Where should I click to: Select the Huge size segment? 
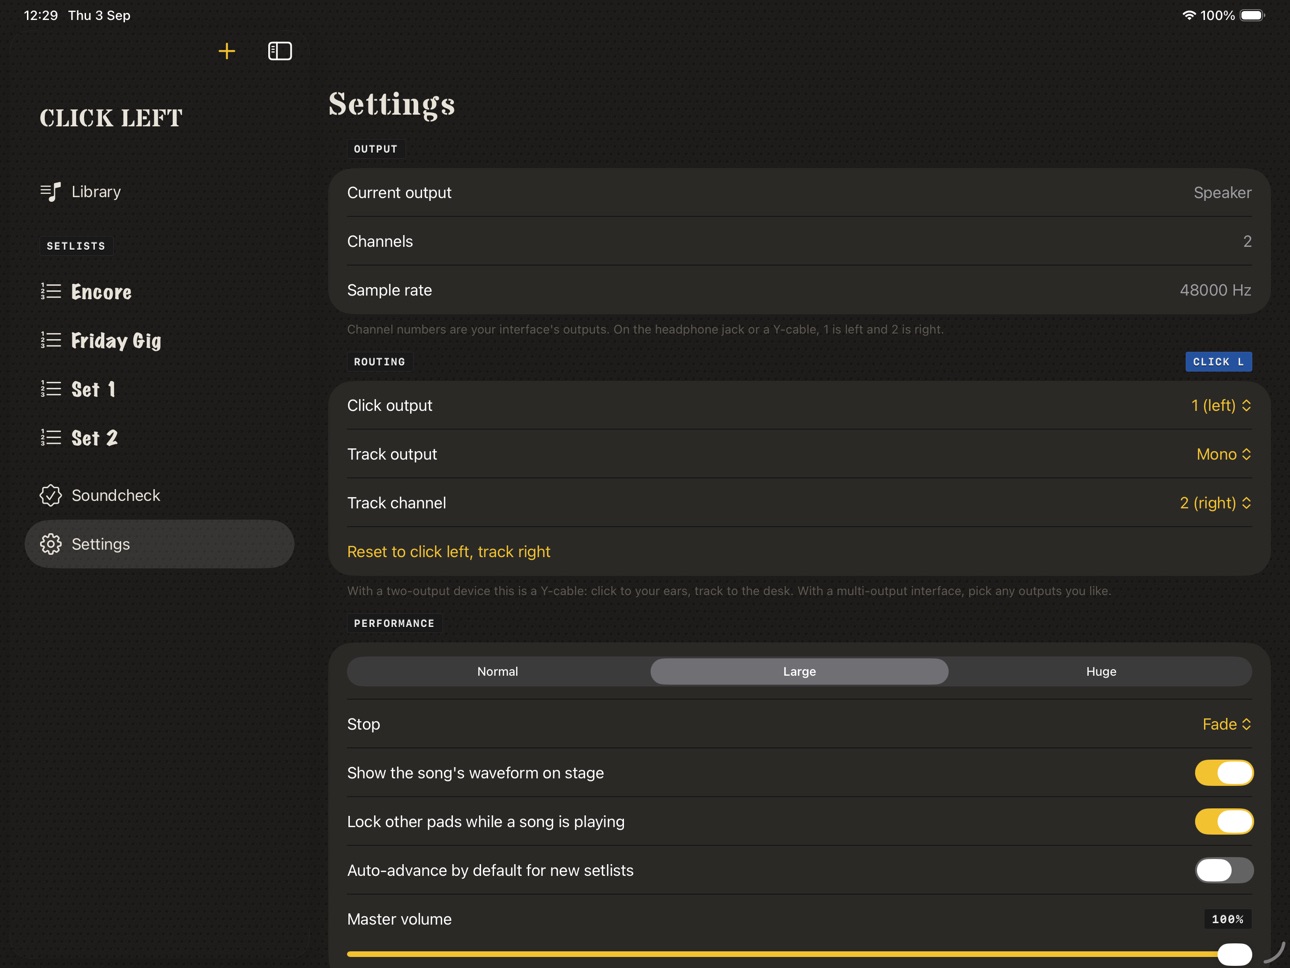click(1101, 671)
